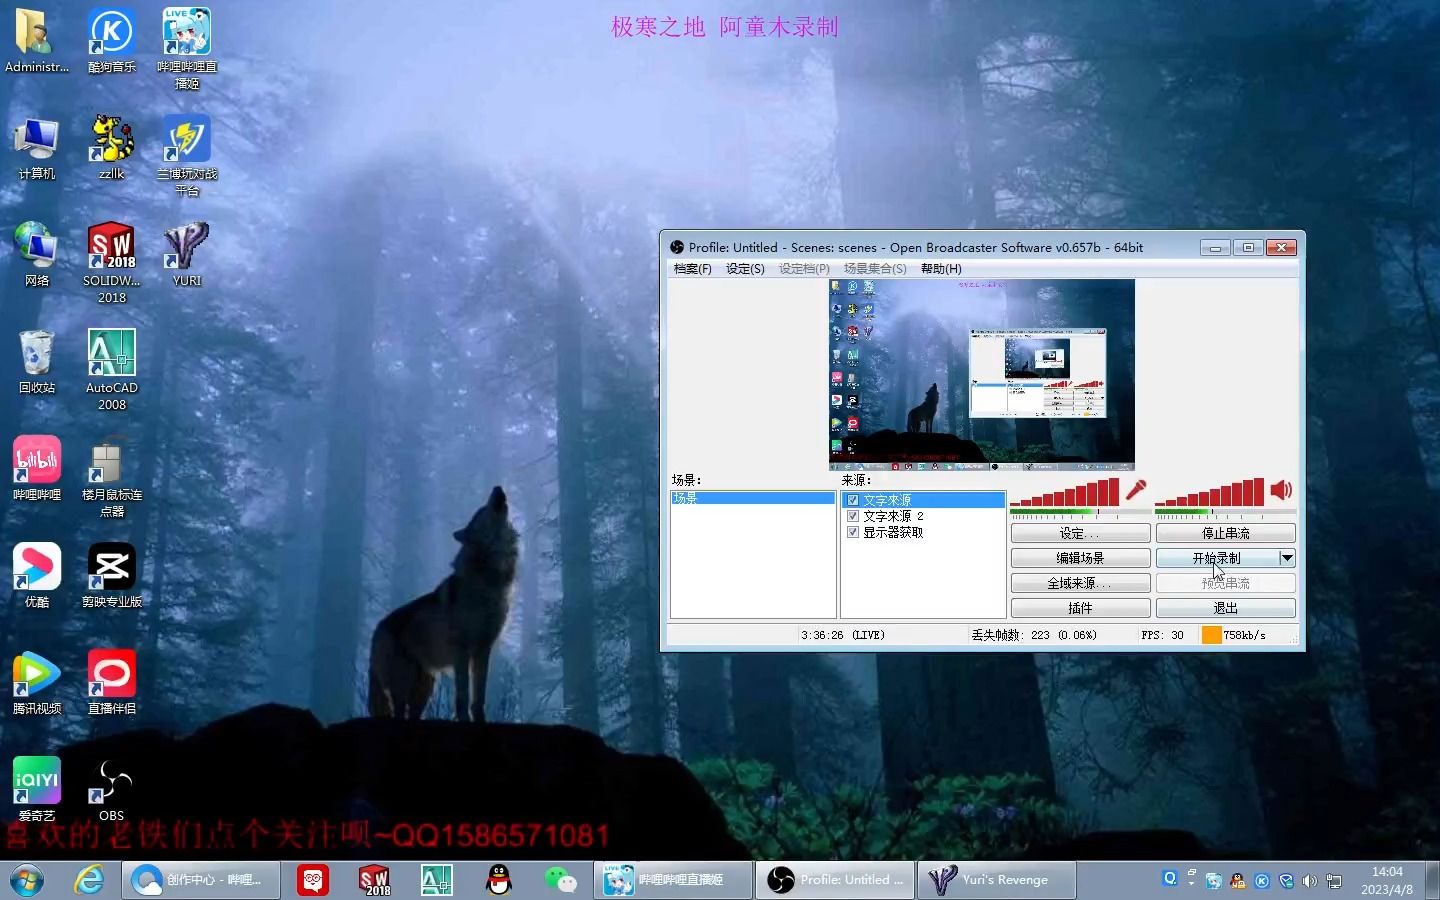Switch to 创作中心 taskbar window
1440x900 pixels.
(201, 880)
